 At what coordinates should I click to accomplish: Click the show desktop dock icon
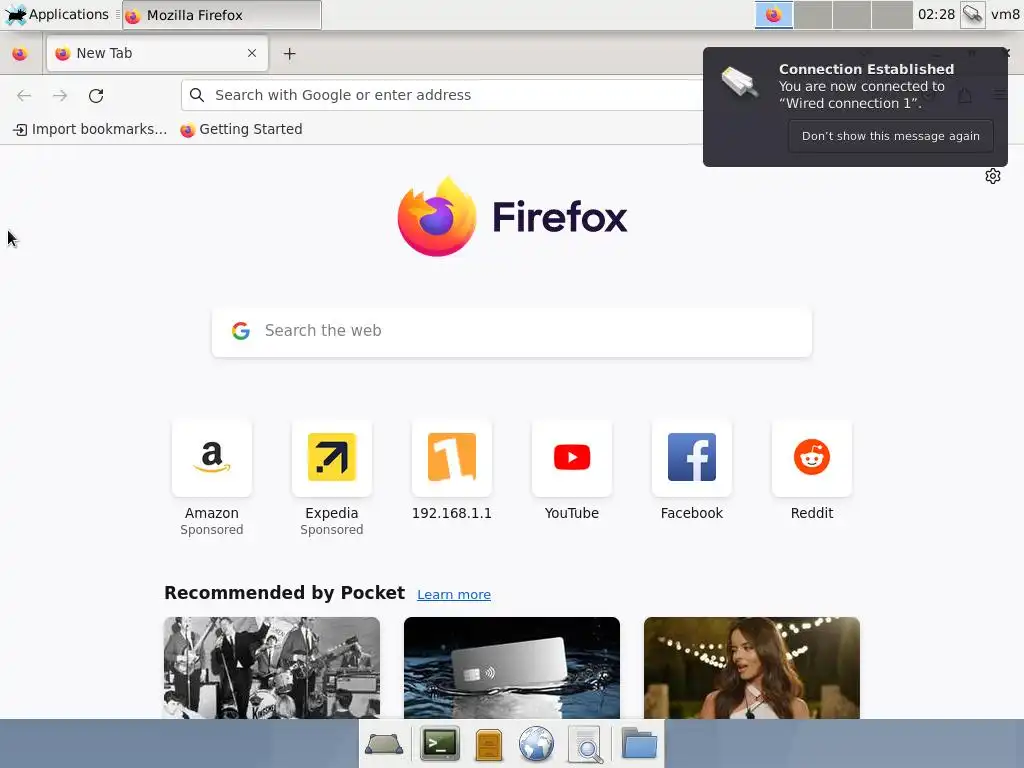click(384, 744)
